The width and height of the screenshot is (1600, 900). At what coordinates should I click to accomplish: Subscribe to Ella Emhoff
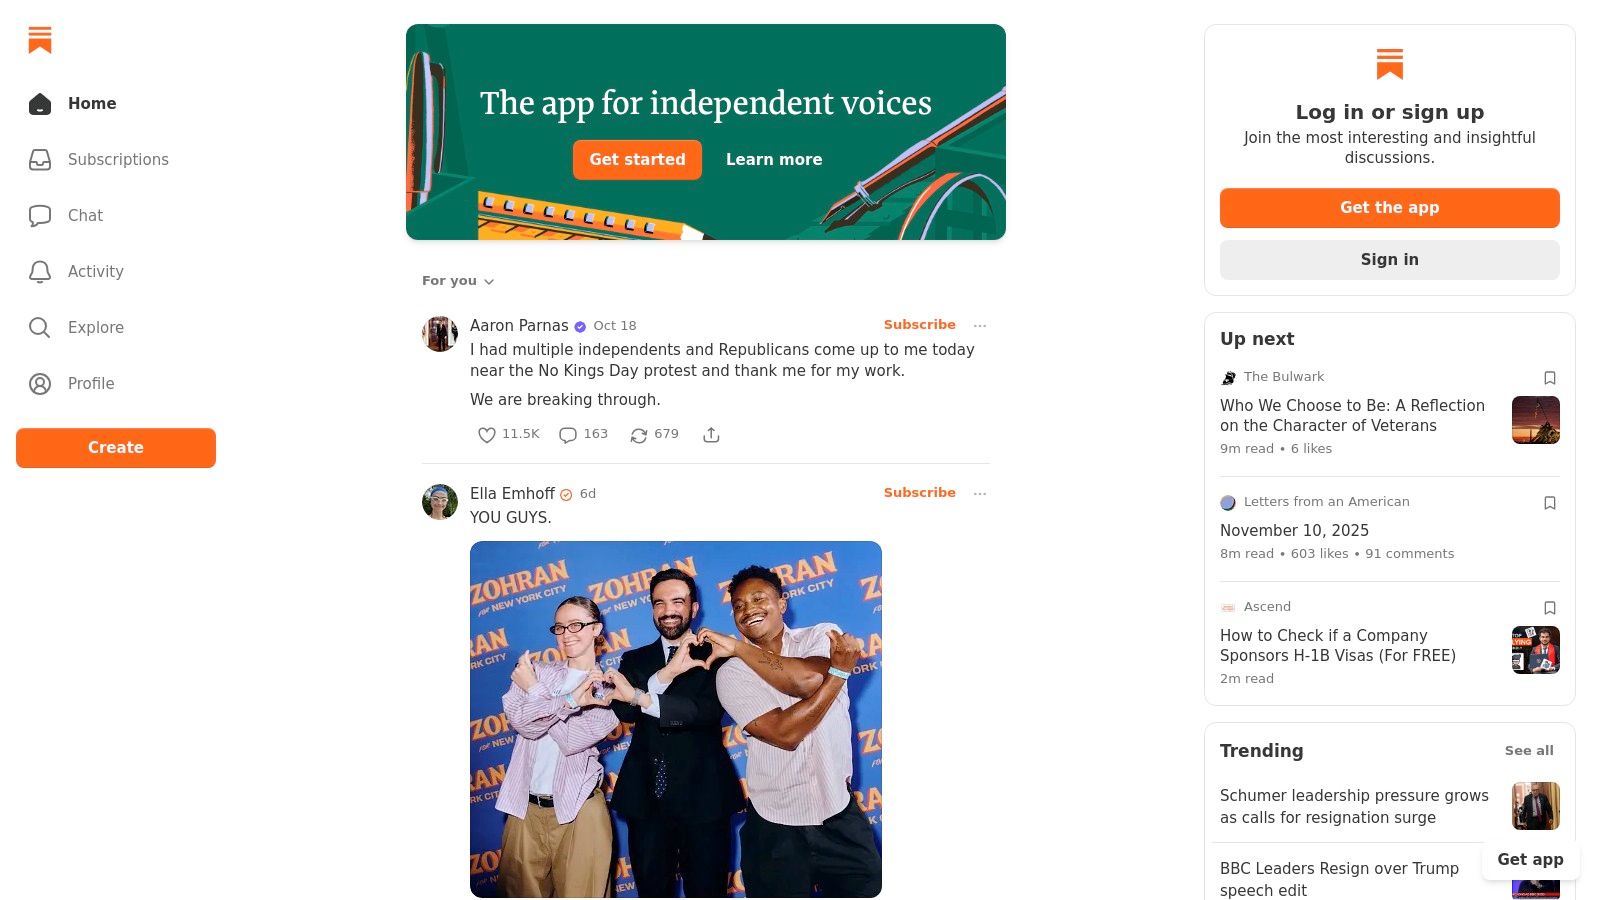(919, 493)
